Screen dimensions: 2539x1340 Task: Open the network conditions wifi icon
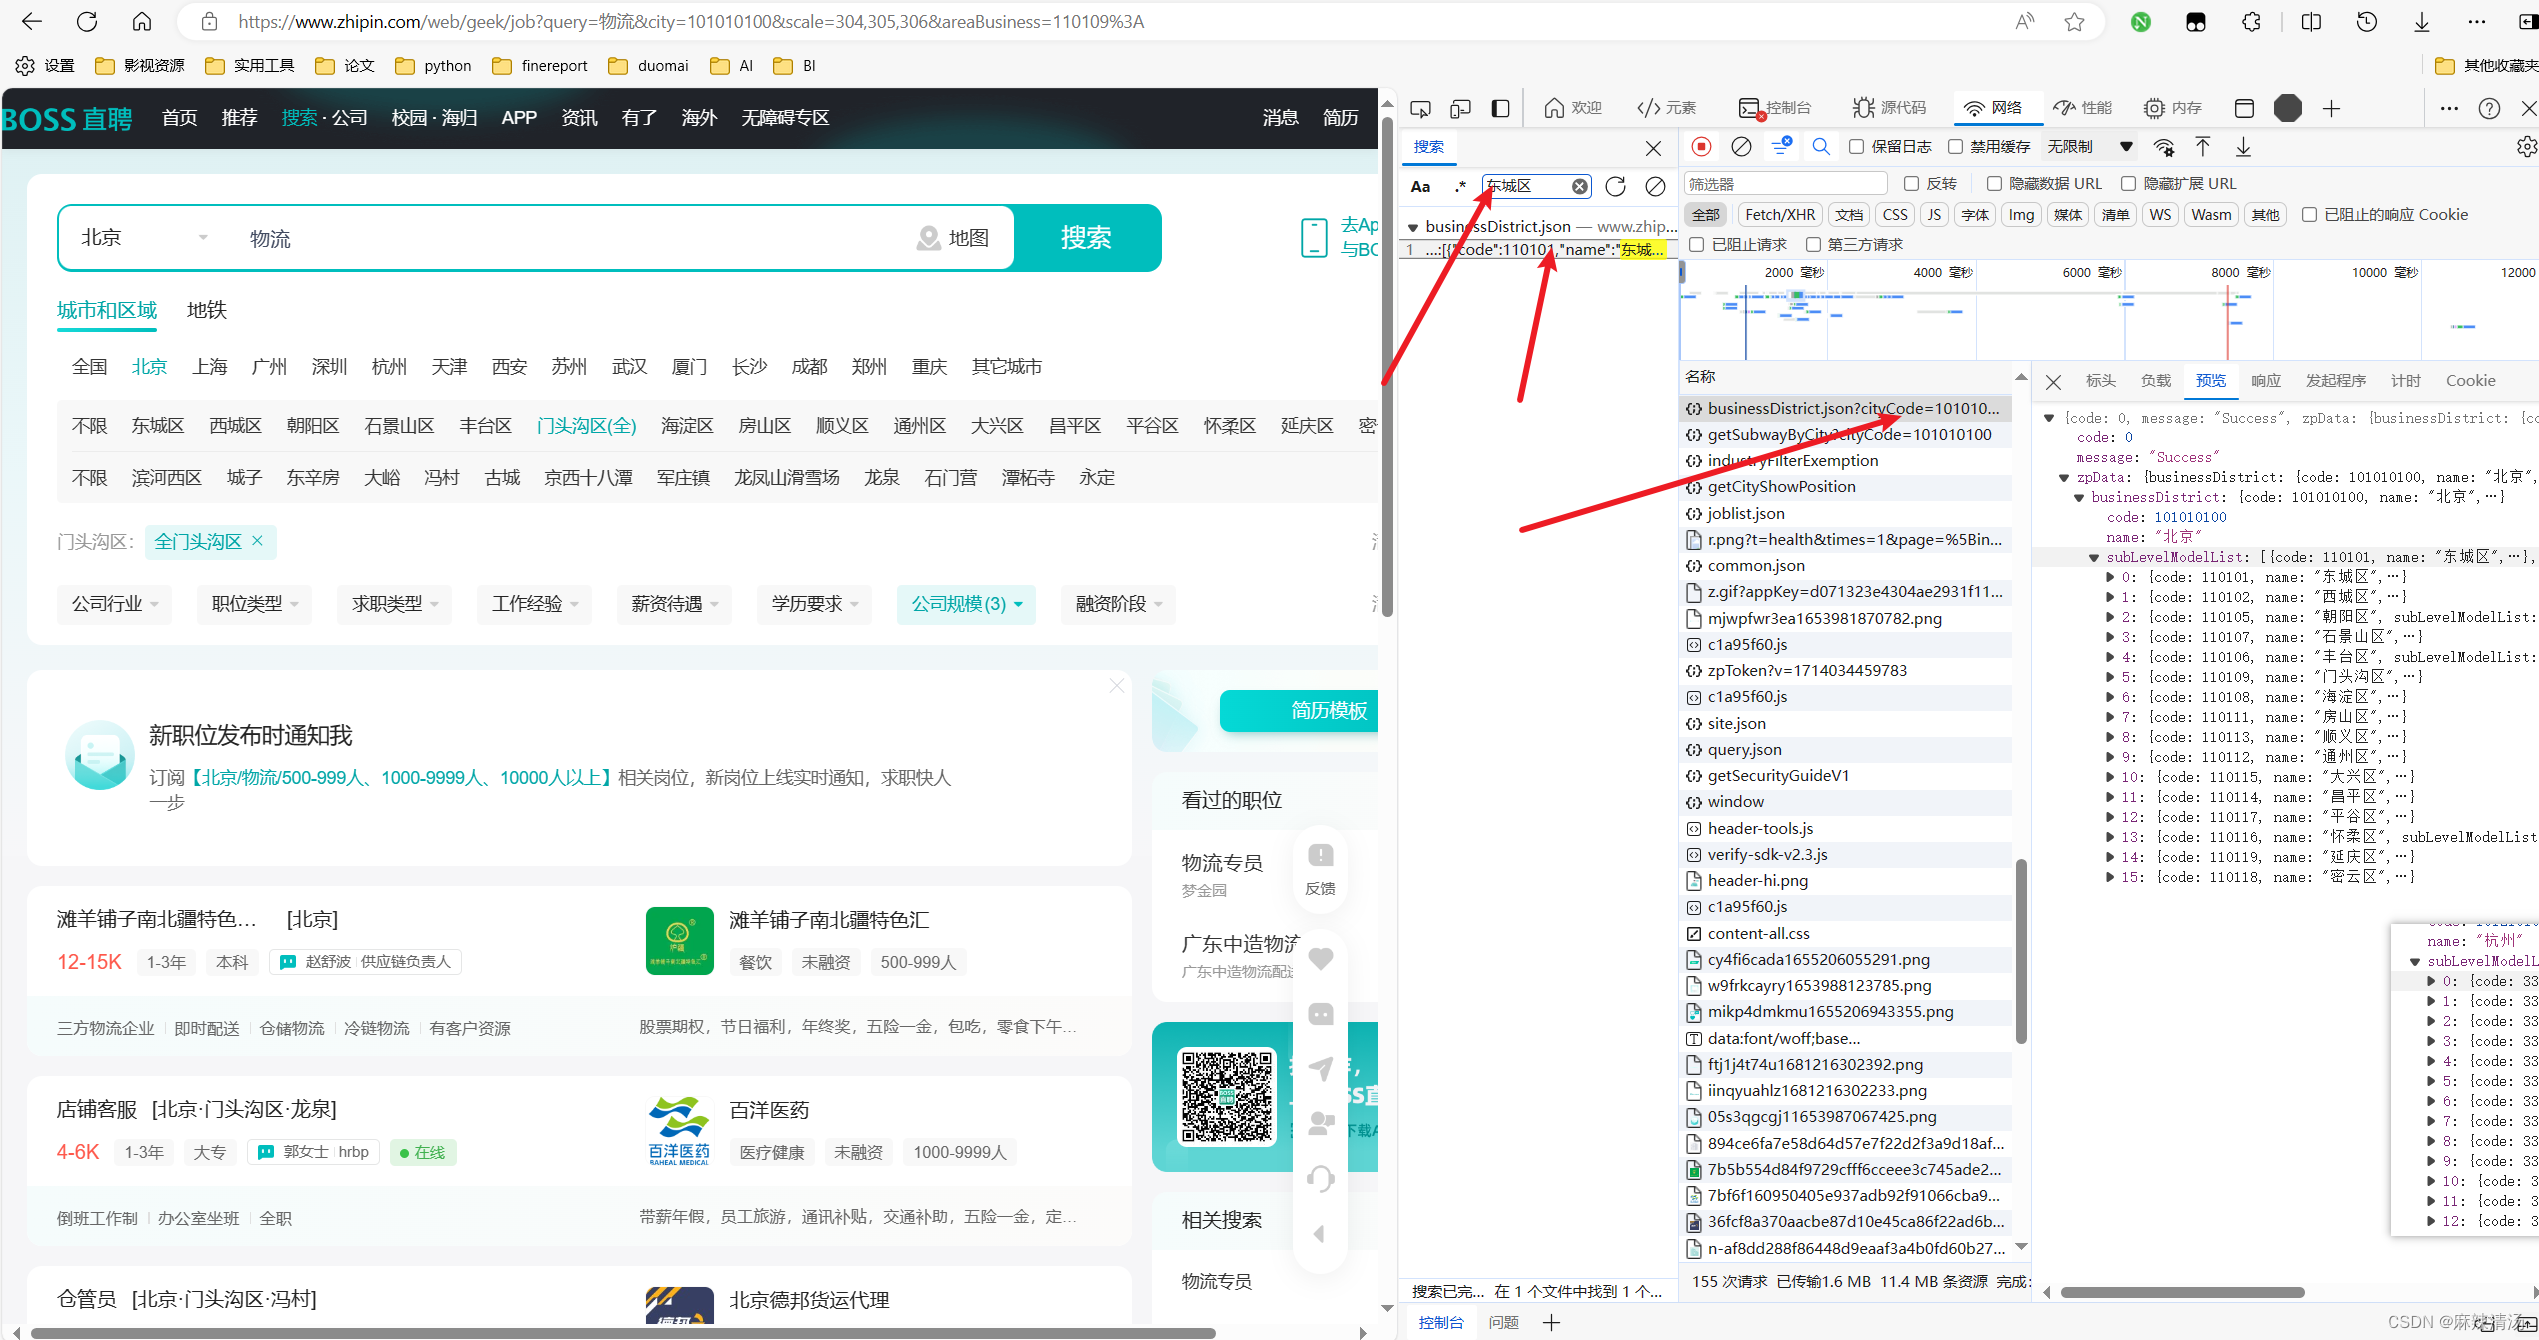pyautogui.click(x=2164, y=147)
